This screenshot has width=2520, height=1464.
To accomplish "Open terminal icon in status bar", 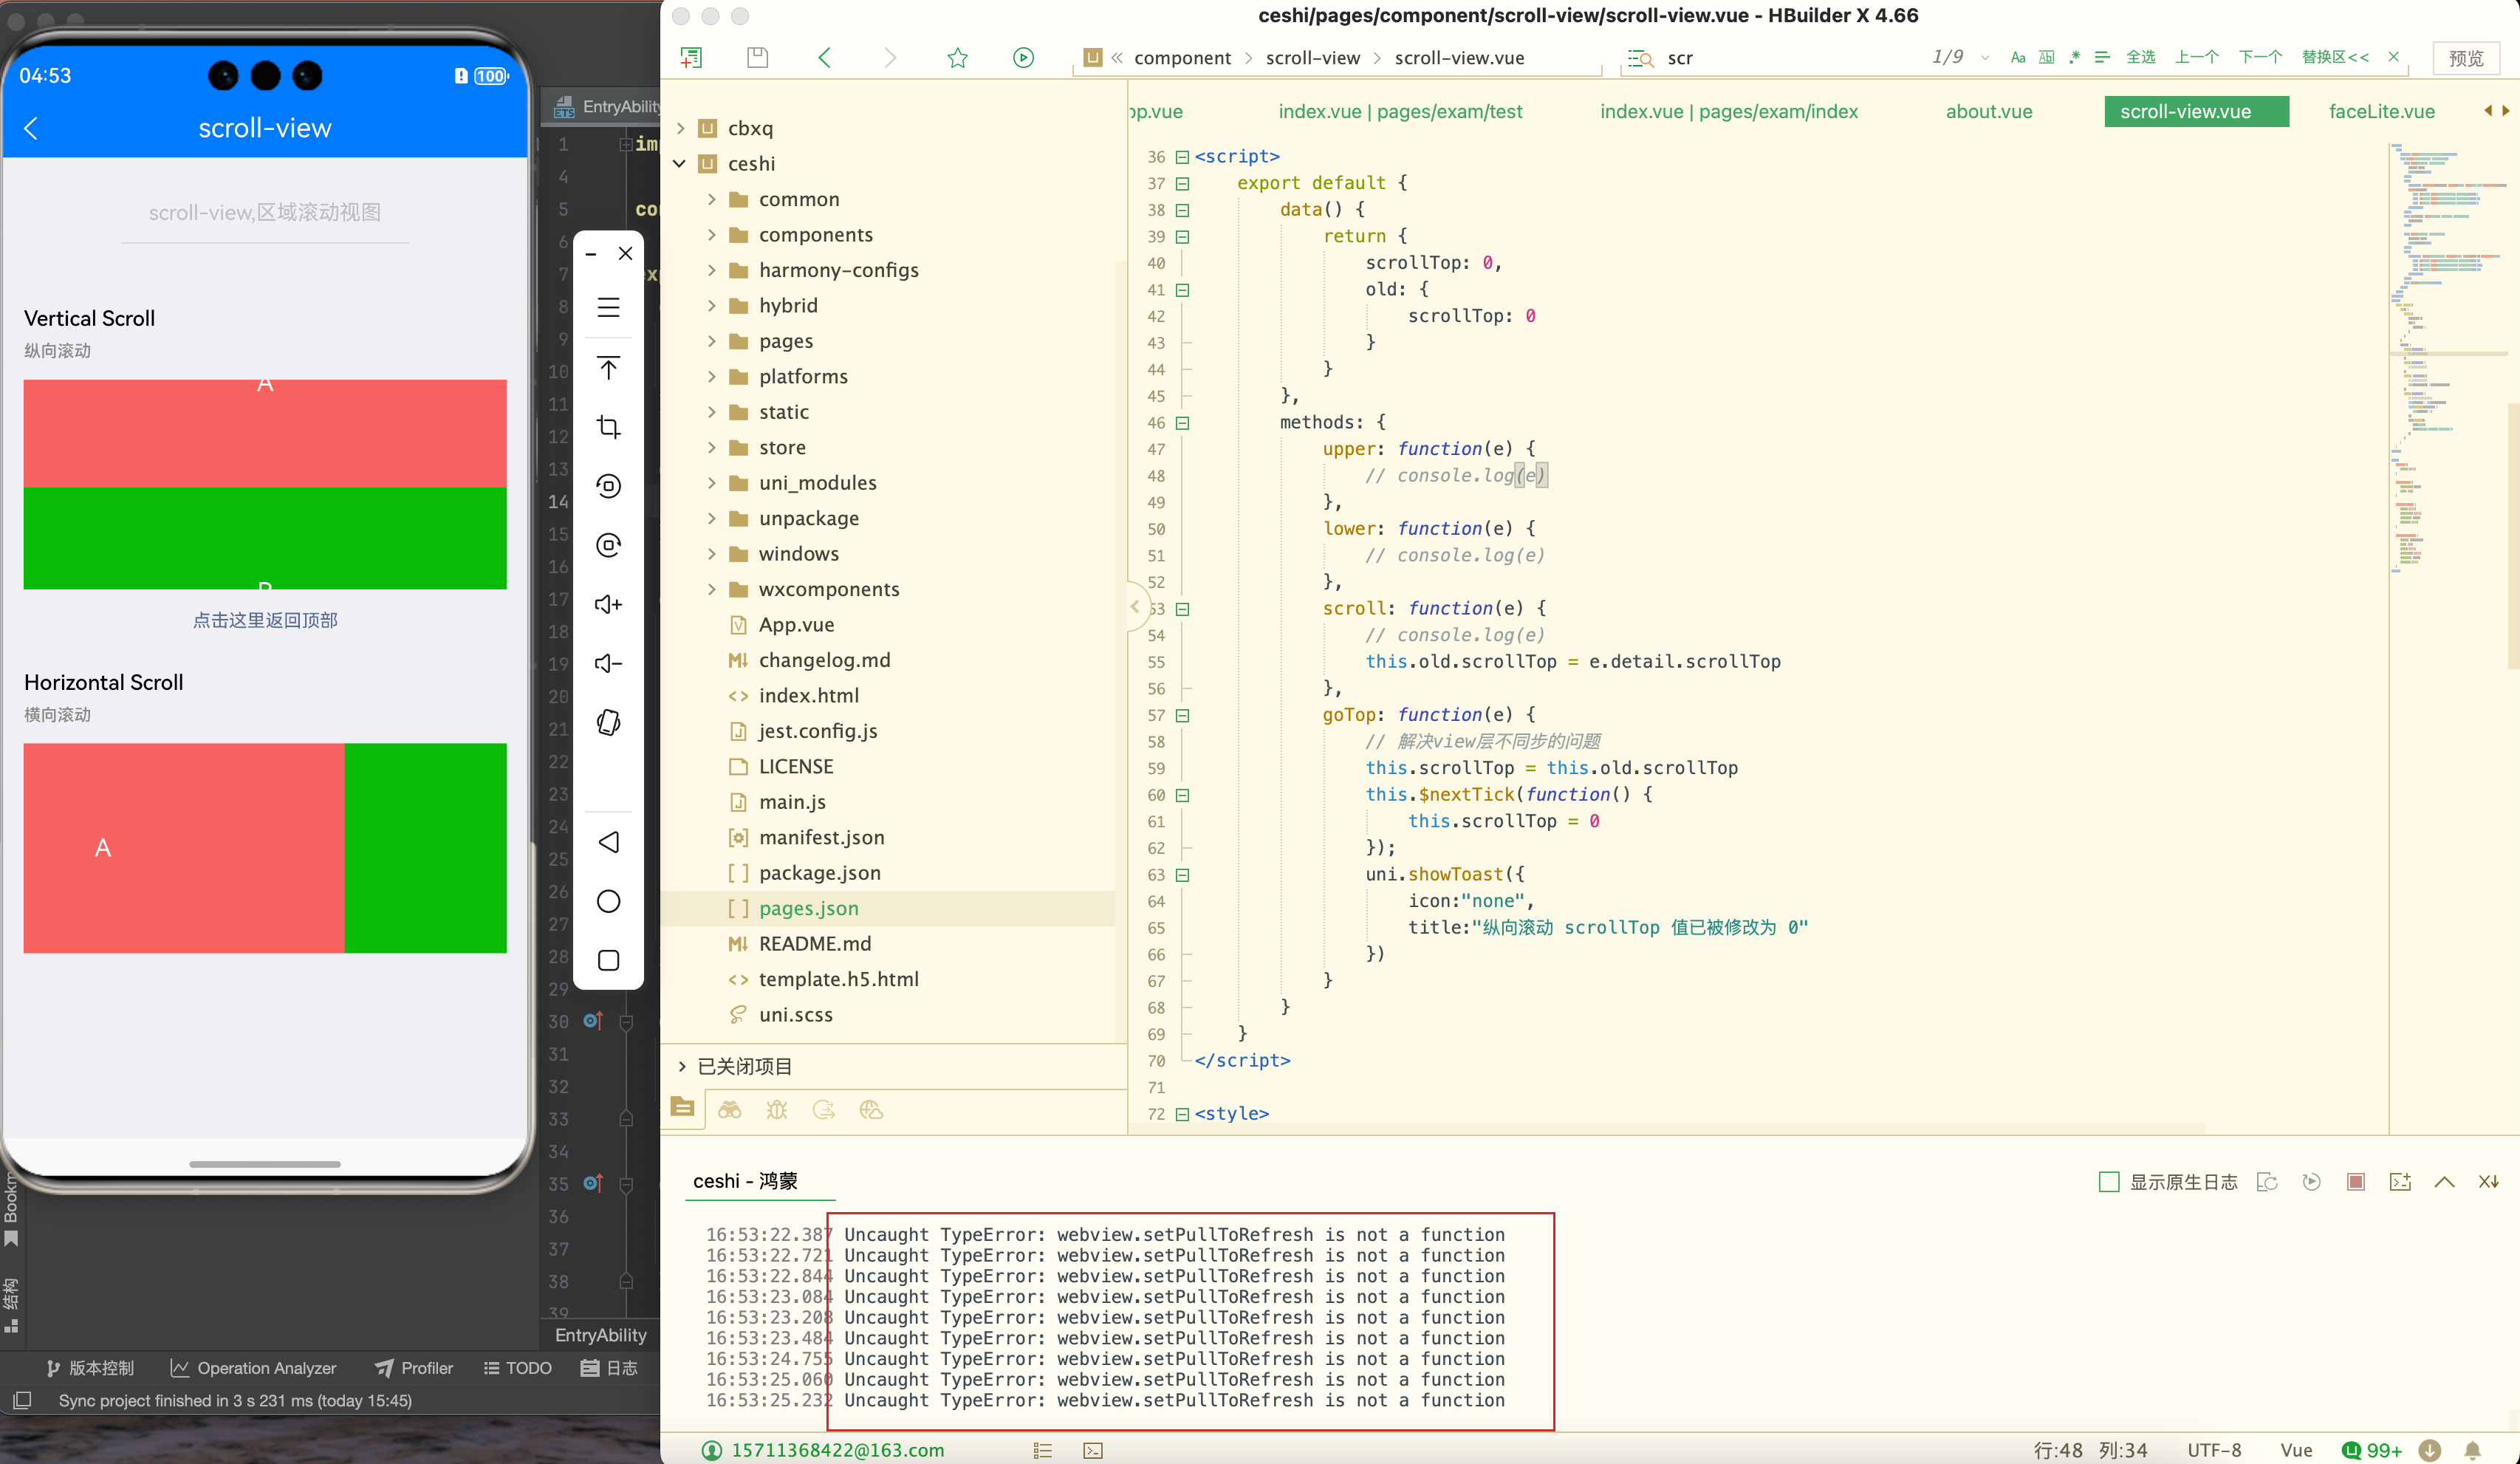I will pyautogui.click(x=1093, y=1450).
